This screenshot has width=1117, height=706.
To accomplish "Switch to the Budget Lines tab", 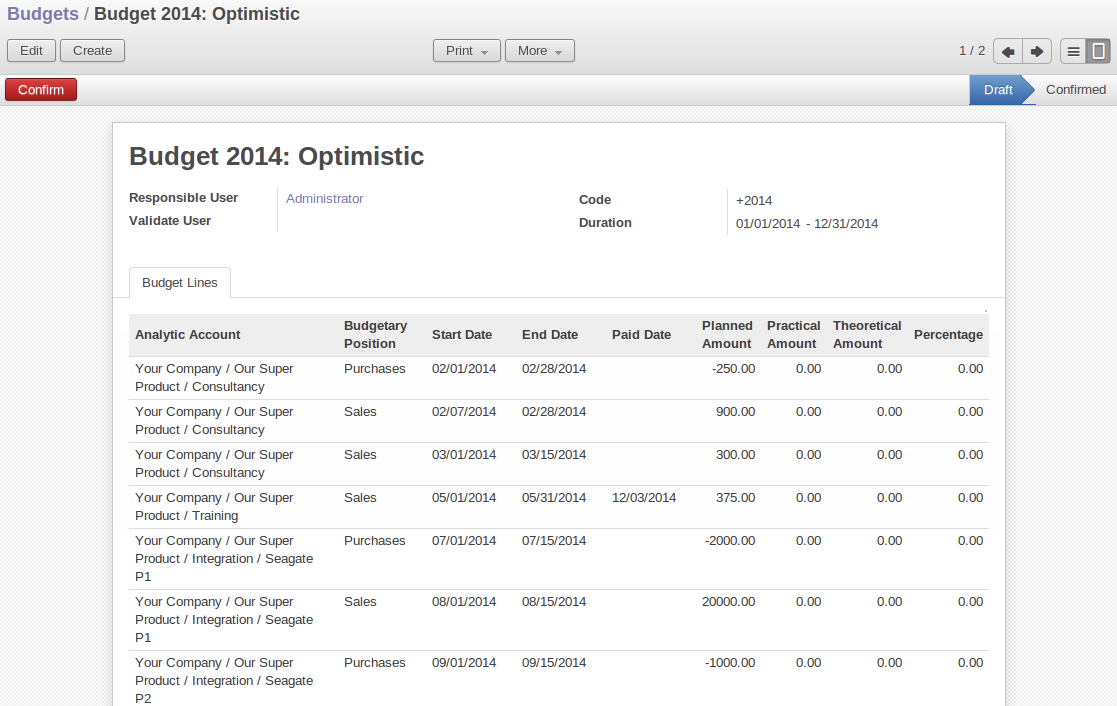I will click(x=179, y=283).
